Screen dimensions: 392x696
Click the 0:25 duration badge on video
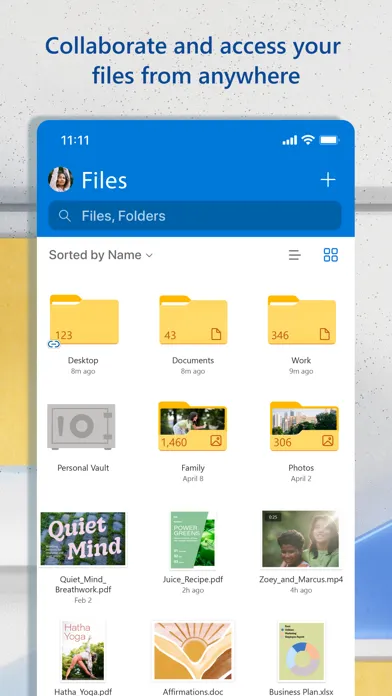[x=273, y=517]
